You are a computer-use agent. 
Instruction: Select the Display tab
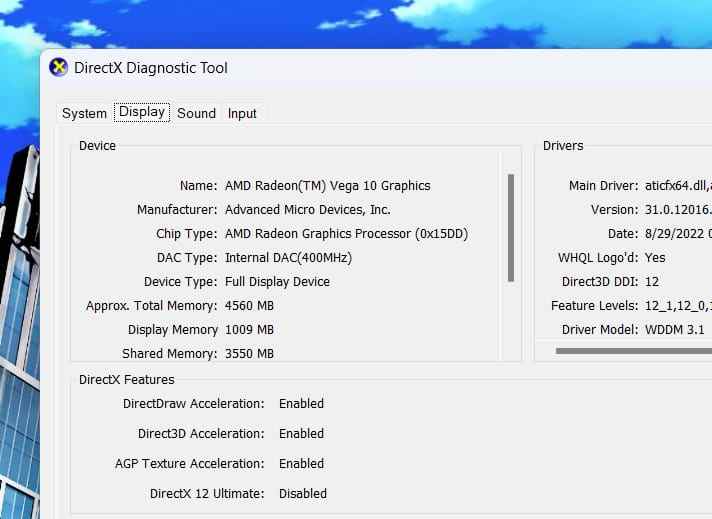click(142, 112)
